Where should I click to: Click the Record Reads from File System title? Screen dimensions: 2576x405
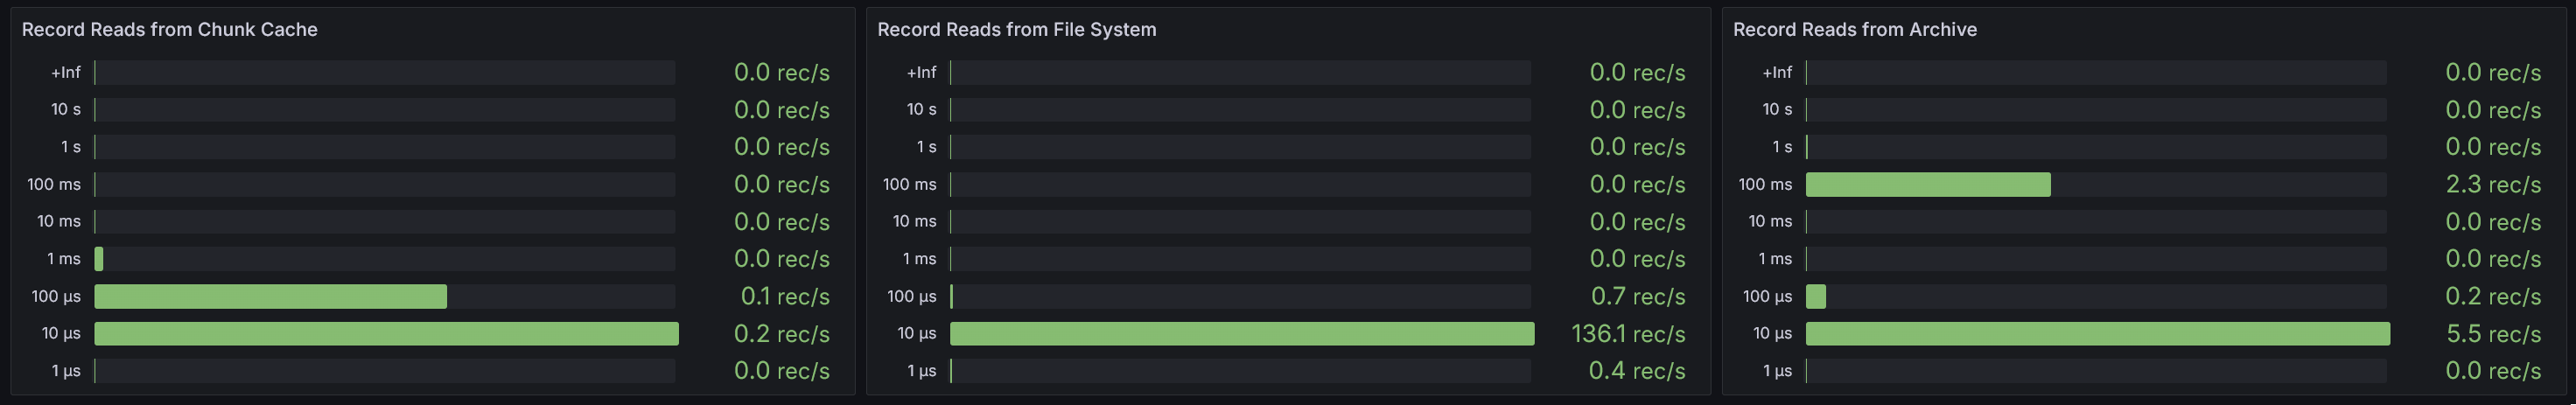(x=1016, y=30)
